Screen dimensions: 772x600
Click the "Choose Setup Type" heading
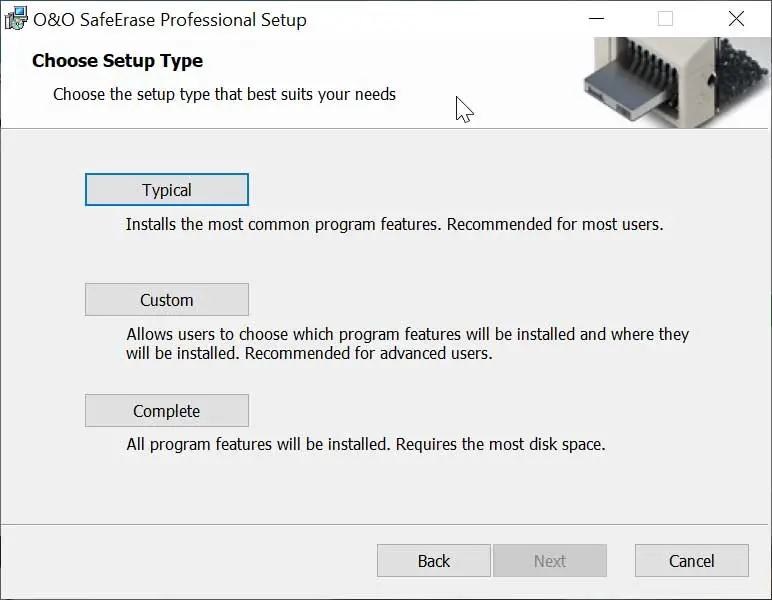(x=117, y=61)
